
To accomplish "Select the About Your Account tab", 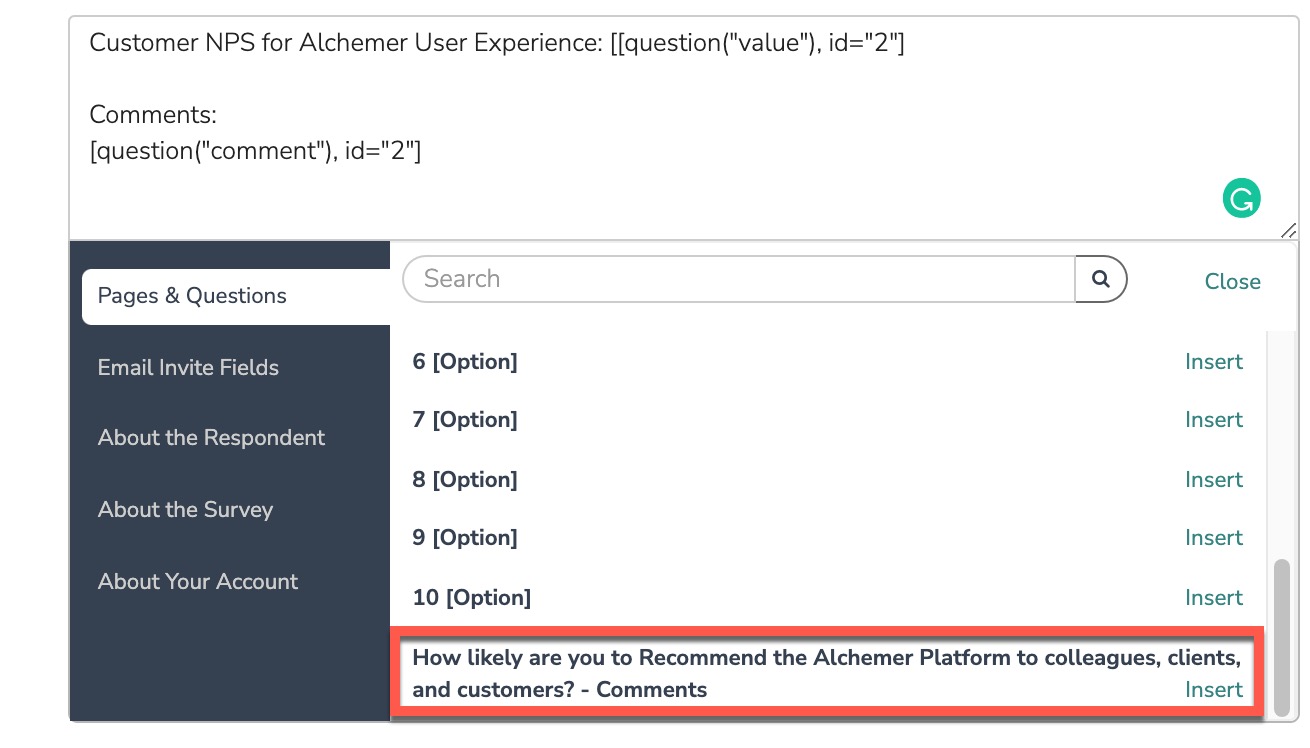I will click(x=198, y=582).
